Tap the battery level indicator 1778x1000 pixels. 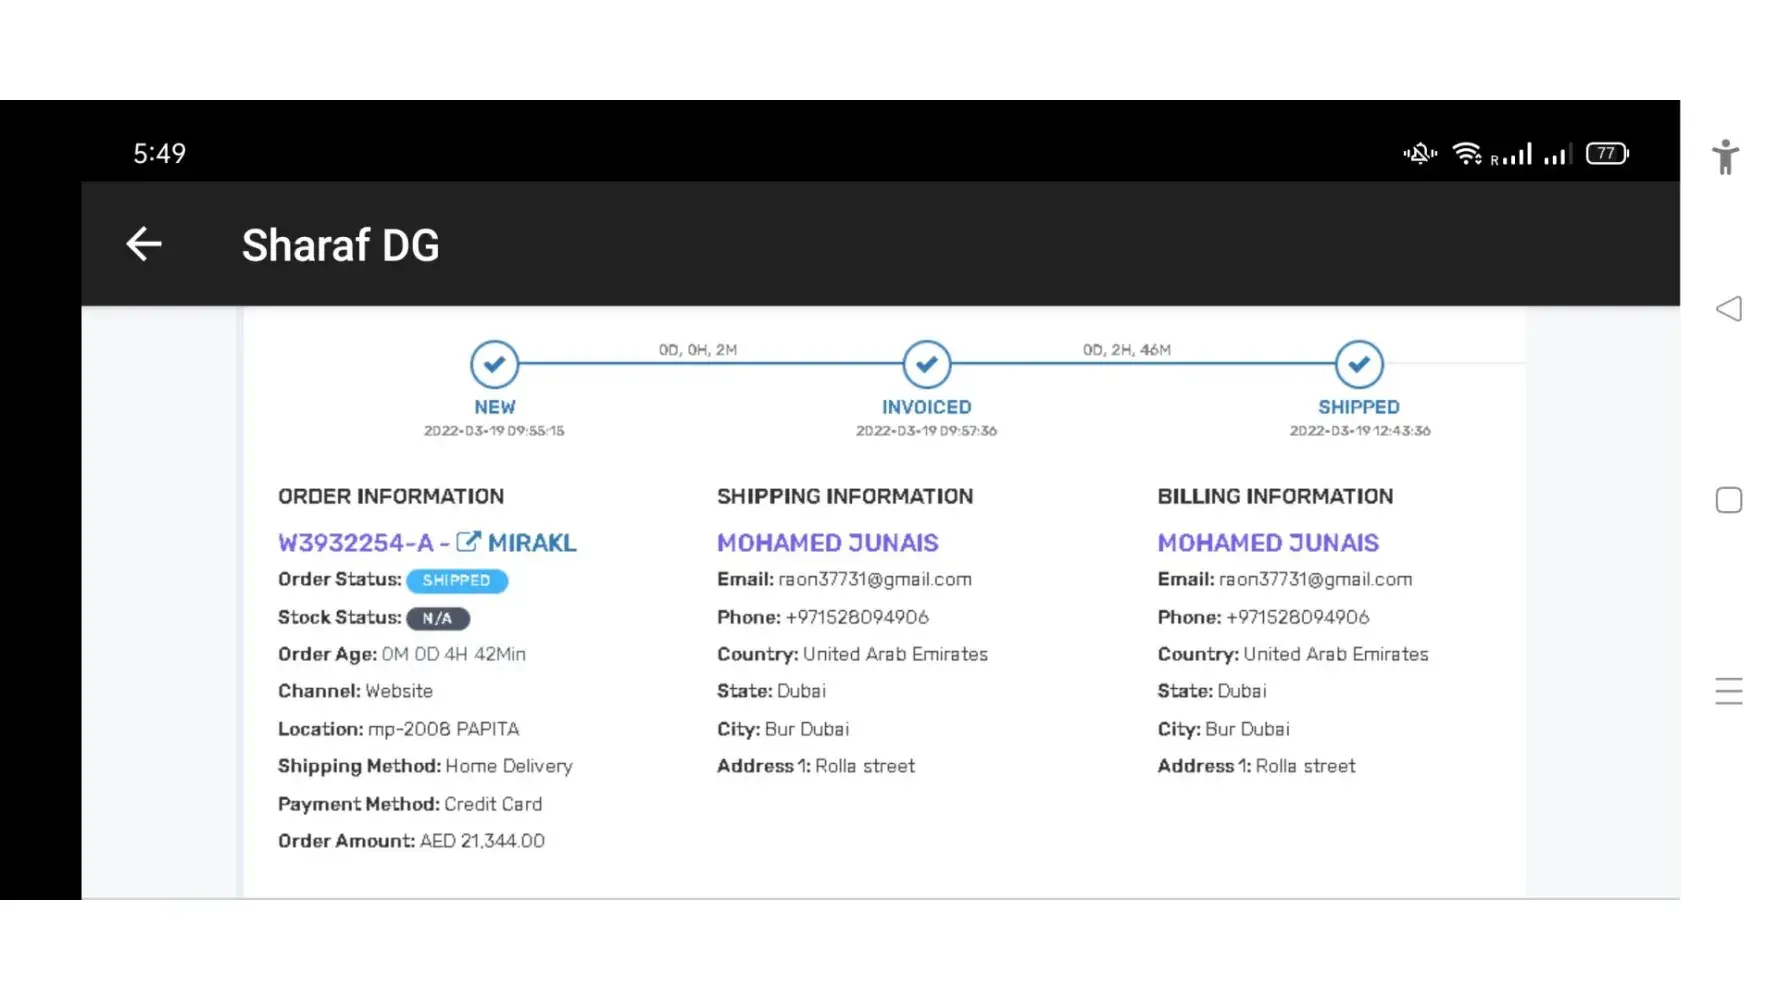point(1608,153)
